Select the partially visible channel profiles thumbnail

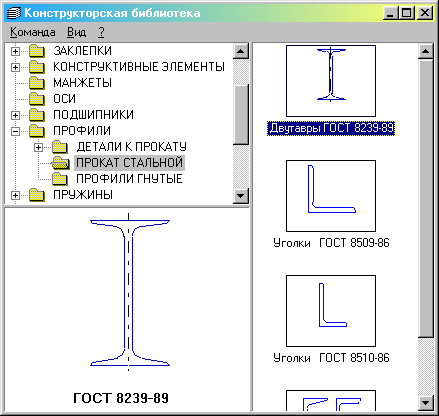pos(331,401)
